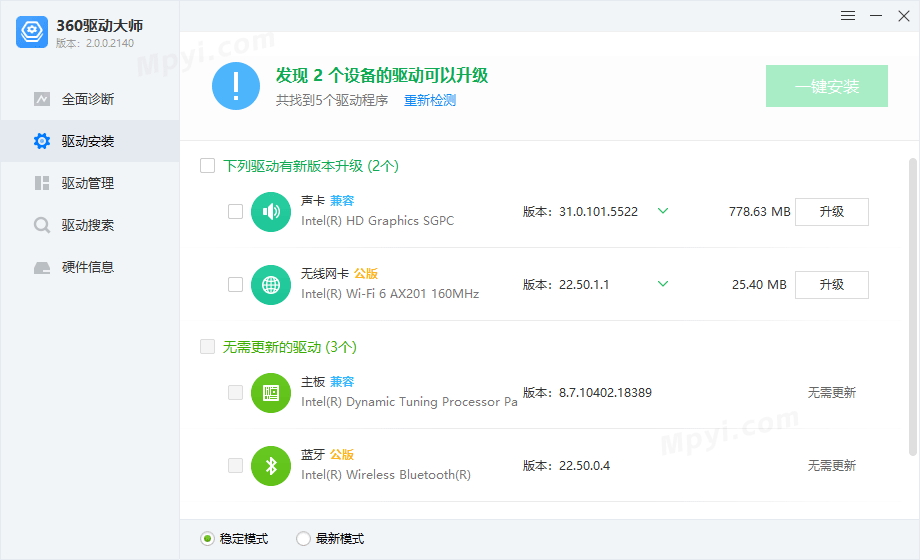This screenshot has width=920, height=560.
Task: Click the 硬件信息 drive icon
Action: point(42,268)
